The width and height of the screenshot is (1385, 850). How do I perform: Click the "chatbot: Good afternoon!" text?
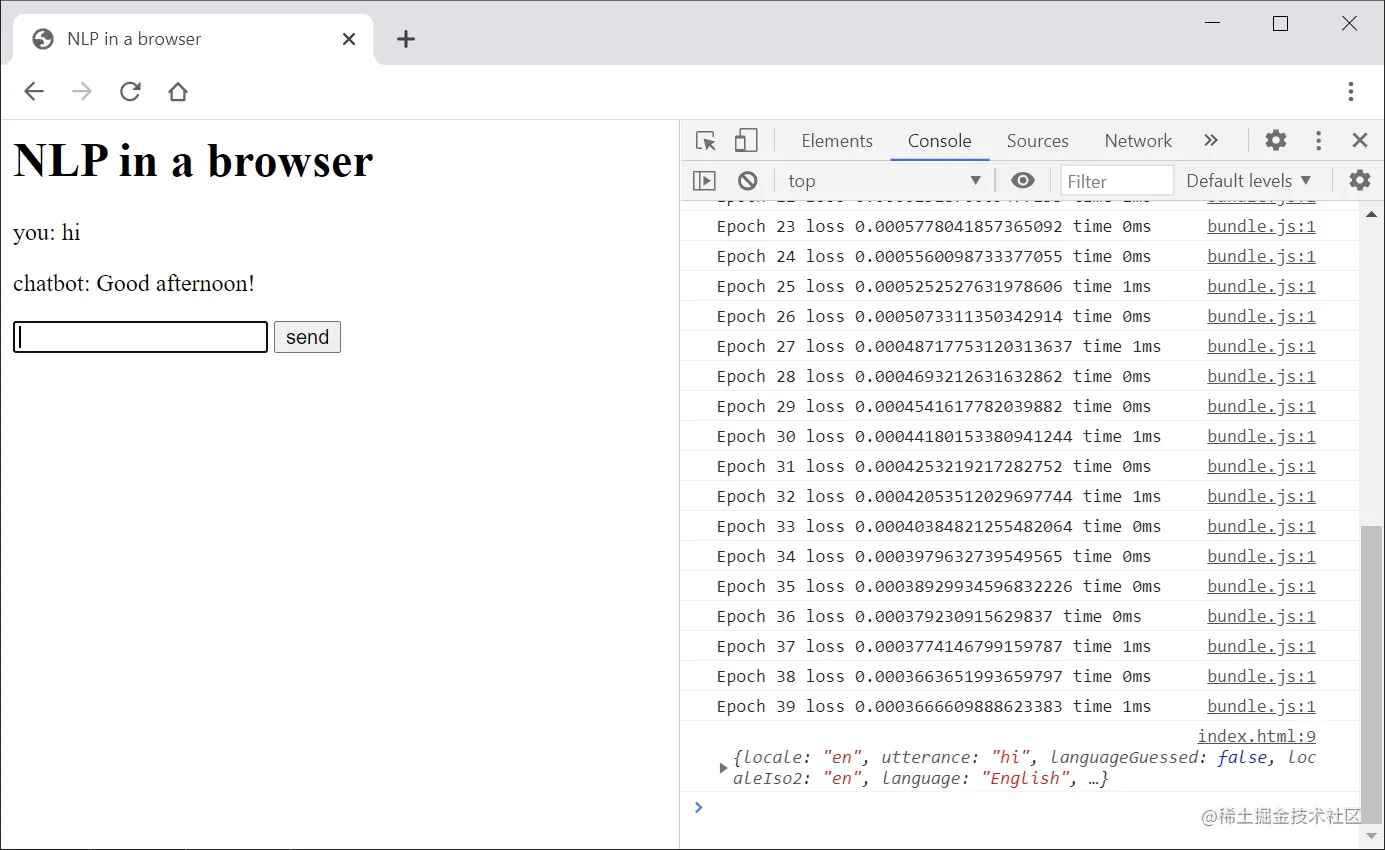[134, 284]
